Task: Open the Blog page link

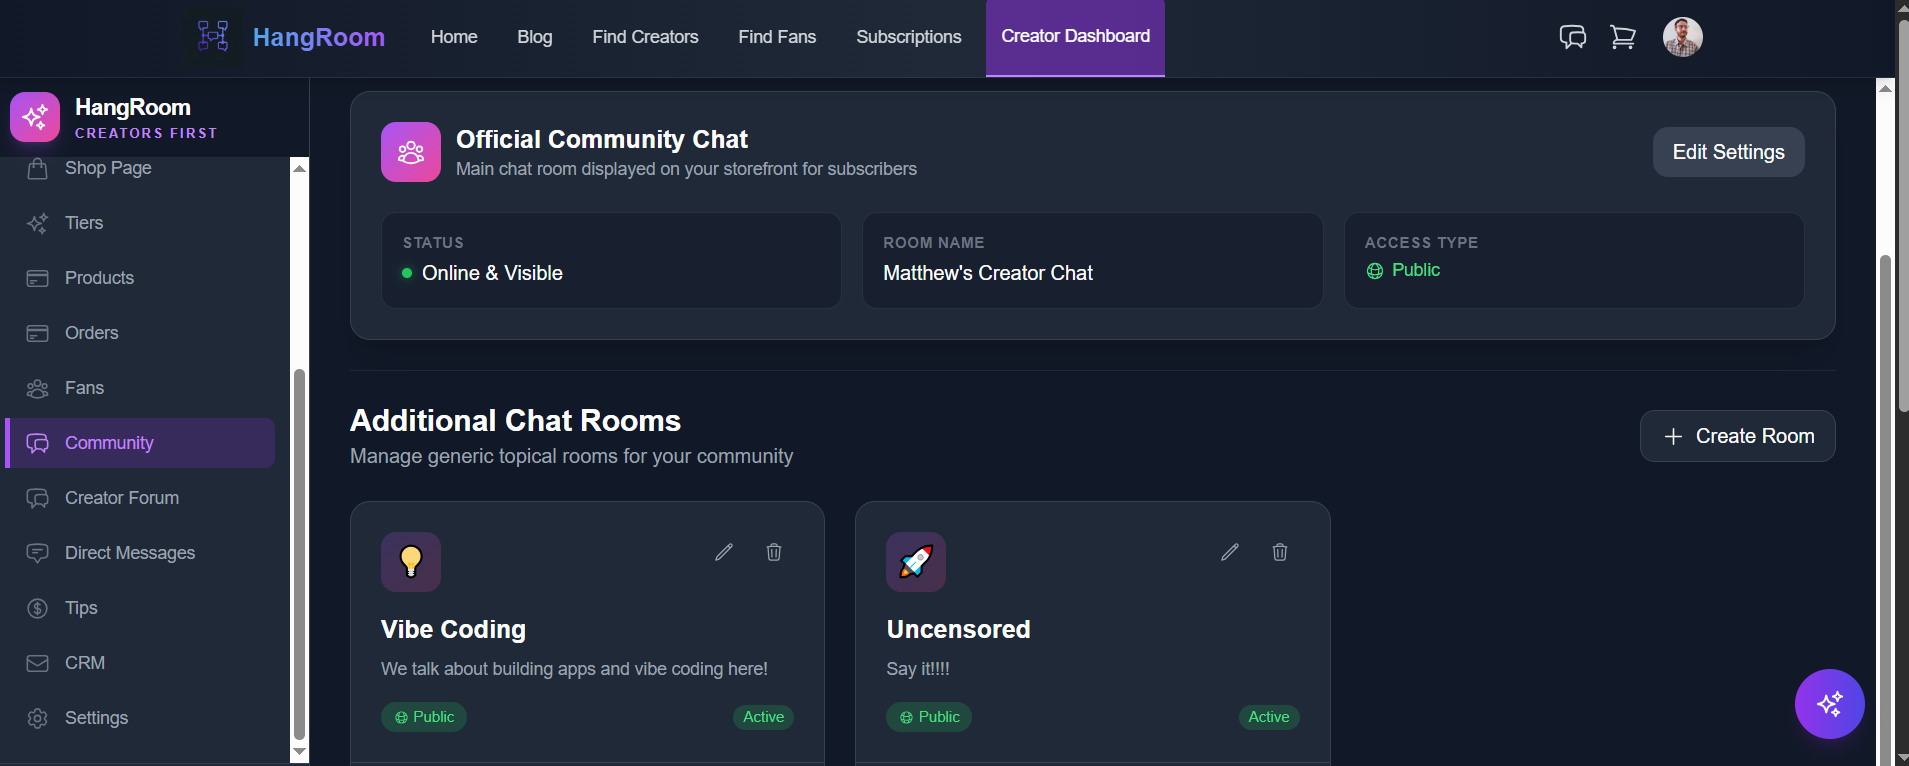Action: pos(535,36)
